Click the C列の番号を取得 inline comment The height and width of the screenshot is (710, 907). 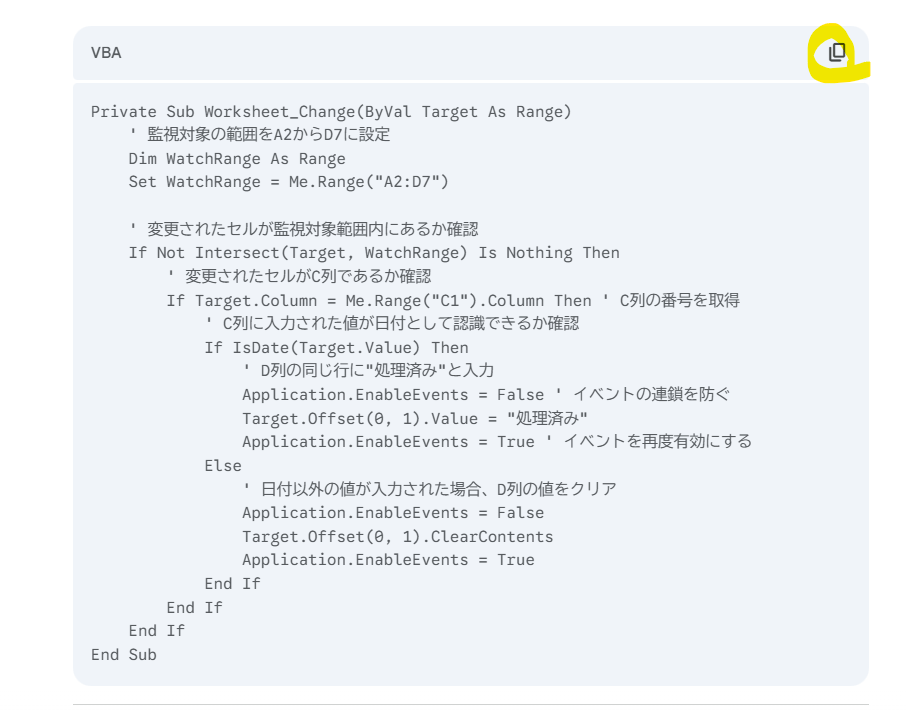click(671, 300)
